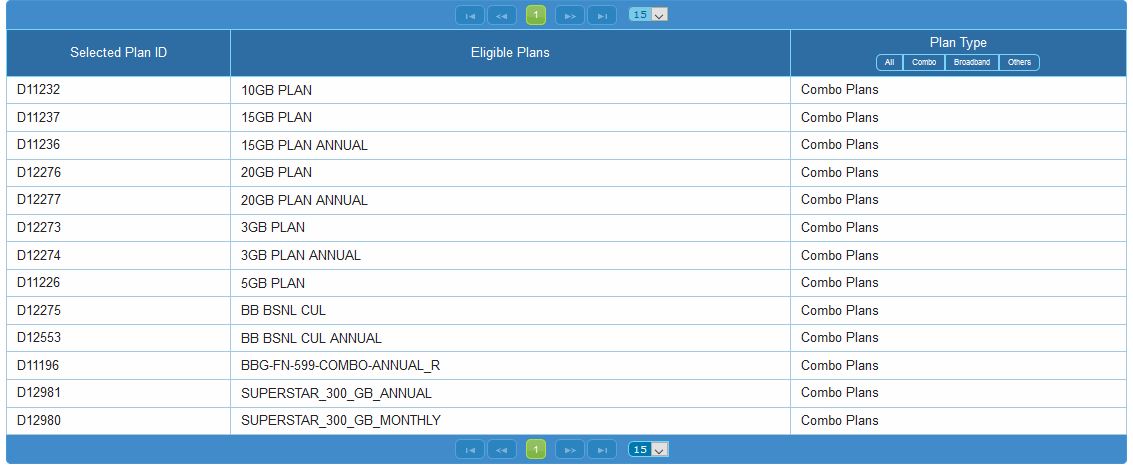
Task: Click next page icon in top paginator
Action: tap(569, 15)
